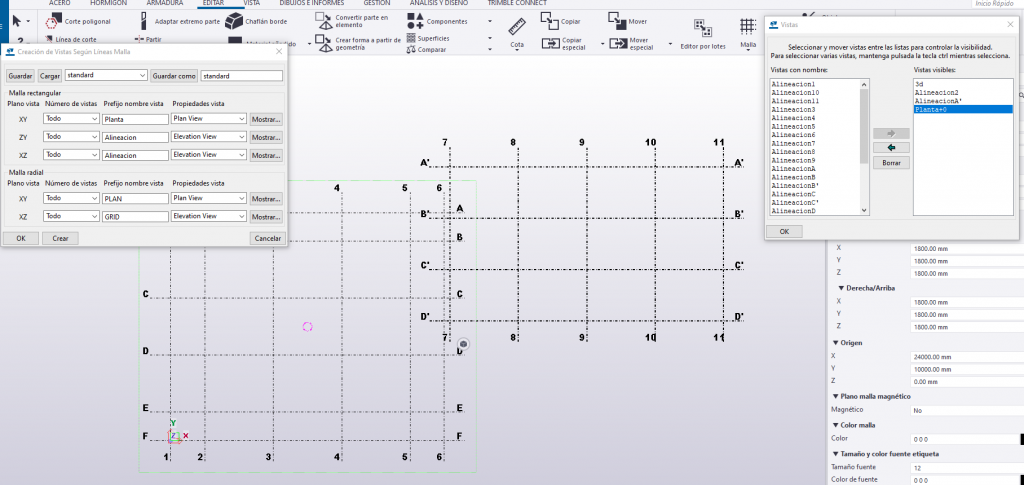Viewport: 1024px width, 485px height.
Task: Open the Copiar especial dropdown arrow
Action: 602,44
